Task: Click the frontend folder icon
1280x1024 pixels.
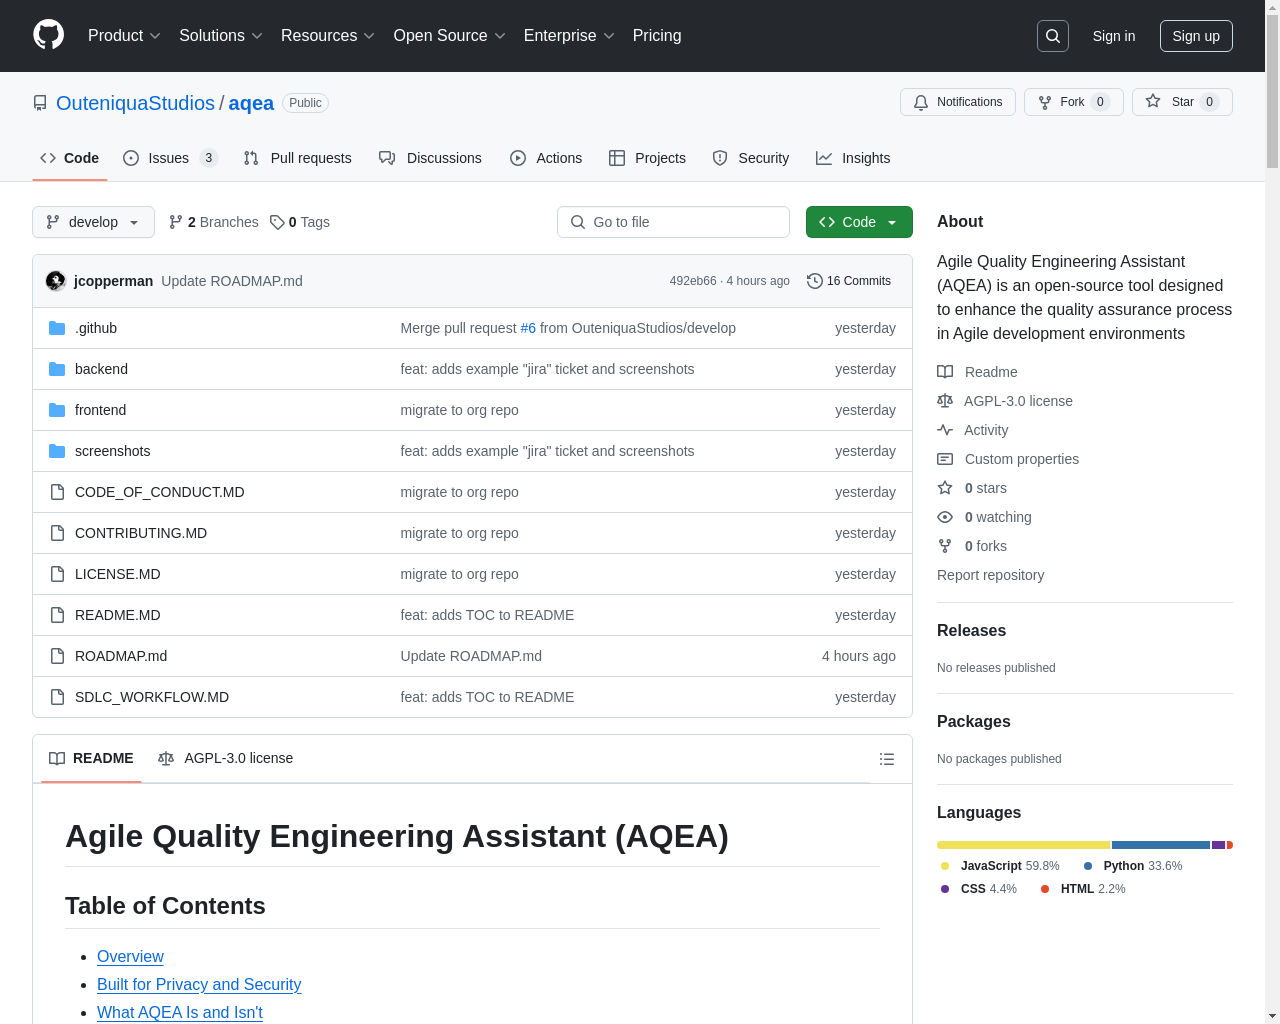Action: pyautogui.click(x=57, y=410)
